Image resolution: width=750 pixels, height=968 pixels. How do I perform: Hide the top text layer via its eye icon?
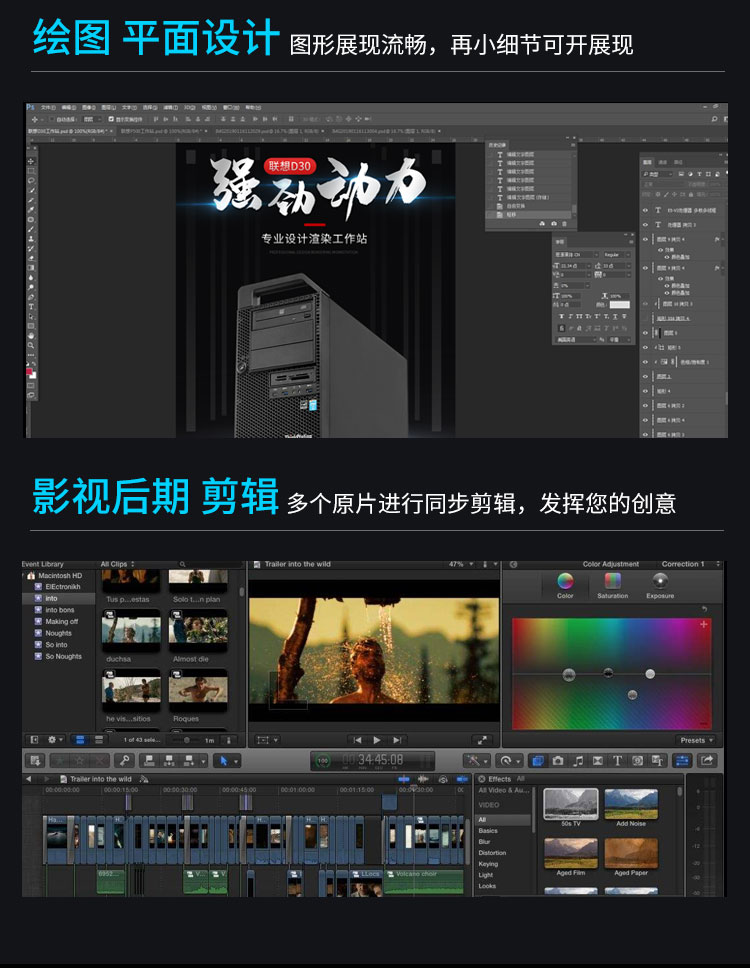point(645,210)
